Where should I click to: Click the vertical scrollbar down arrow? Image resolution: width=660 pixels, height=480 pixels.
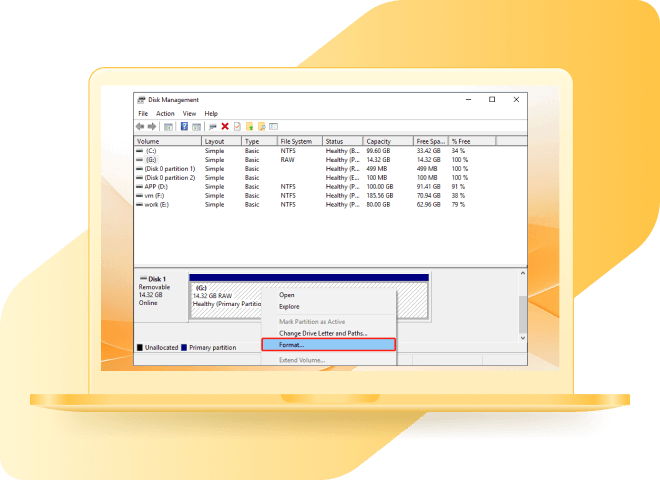pyautogui.click(x=523, y=338)
